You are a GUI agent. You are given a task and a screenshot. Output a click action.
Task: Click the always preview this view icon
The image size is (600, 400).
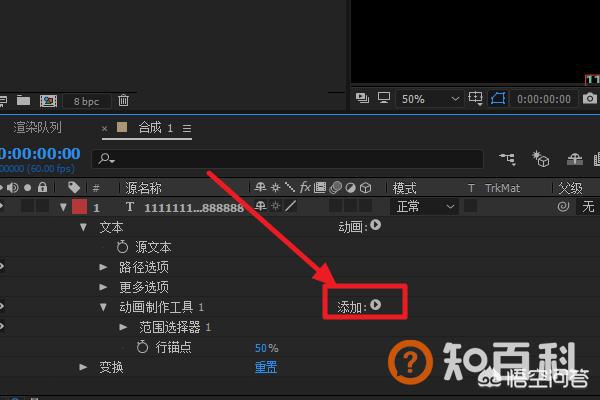click(x=362, y=99)
